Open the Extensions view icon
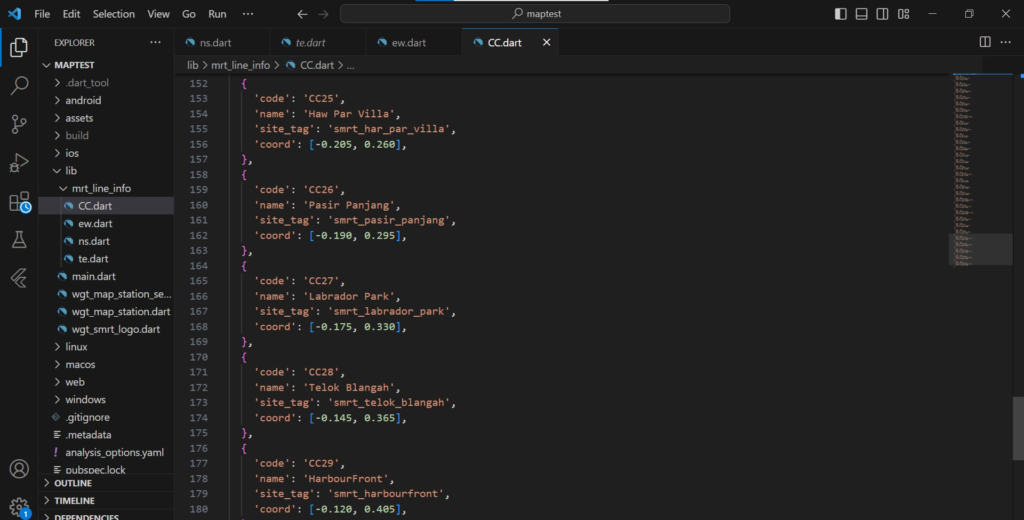This screenshot has width=1024, height=520. tap(19, 202)
